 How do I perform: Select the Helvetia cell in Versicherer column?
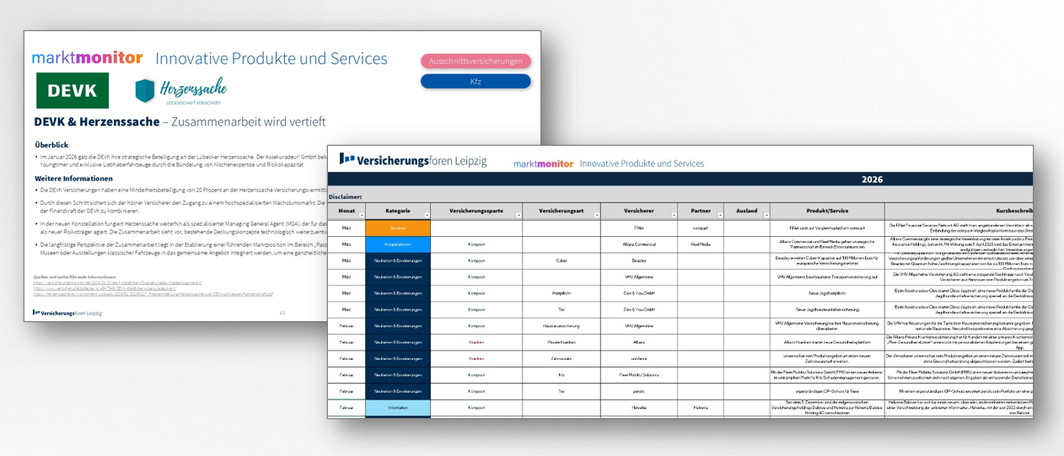click(638, 408)
